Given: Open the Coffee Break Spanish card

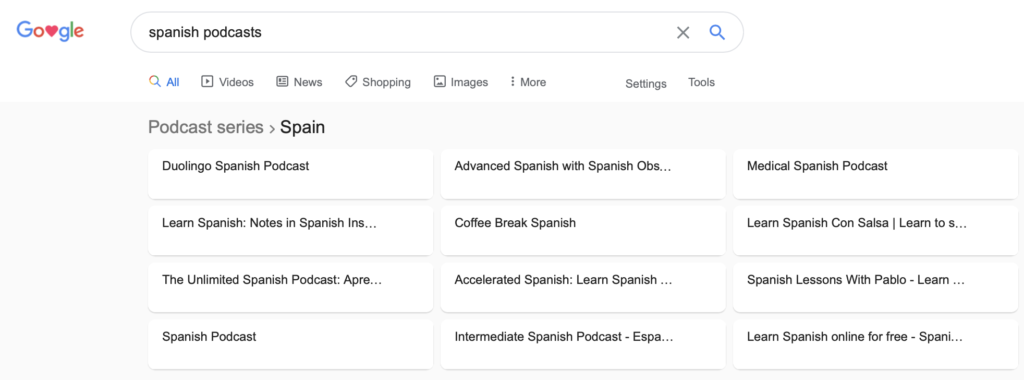Looking at the screenshot, I should tap(583, 230).
